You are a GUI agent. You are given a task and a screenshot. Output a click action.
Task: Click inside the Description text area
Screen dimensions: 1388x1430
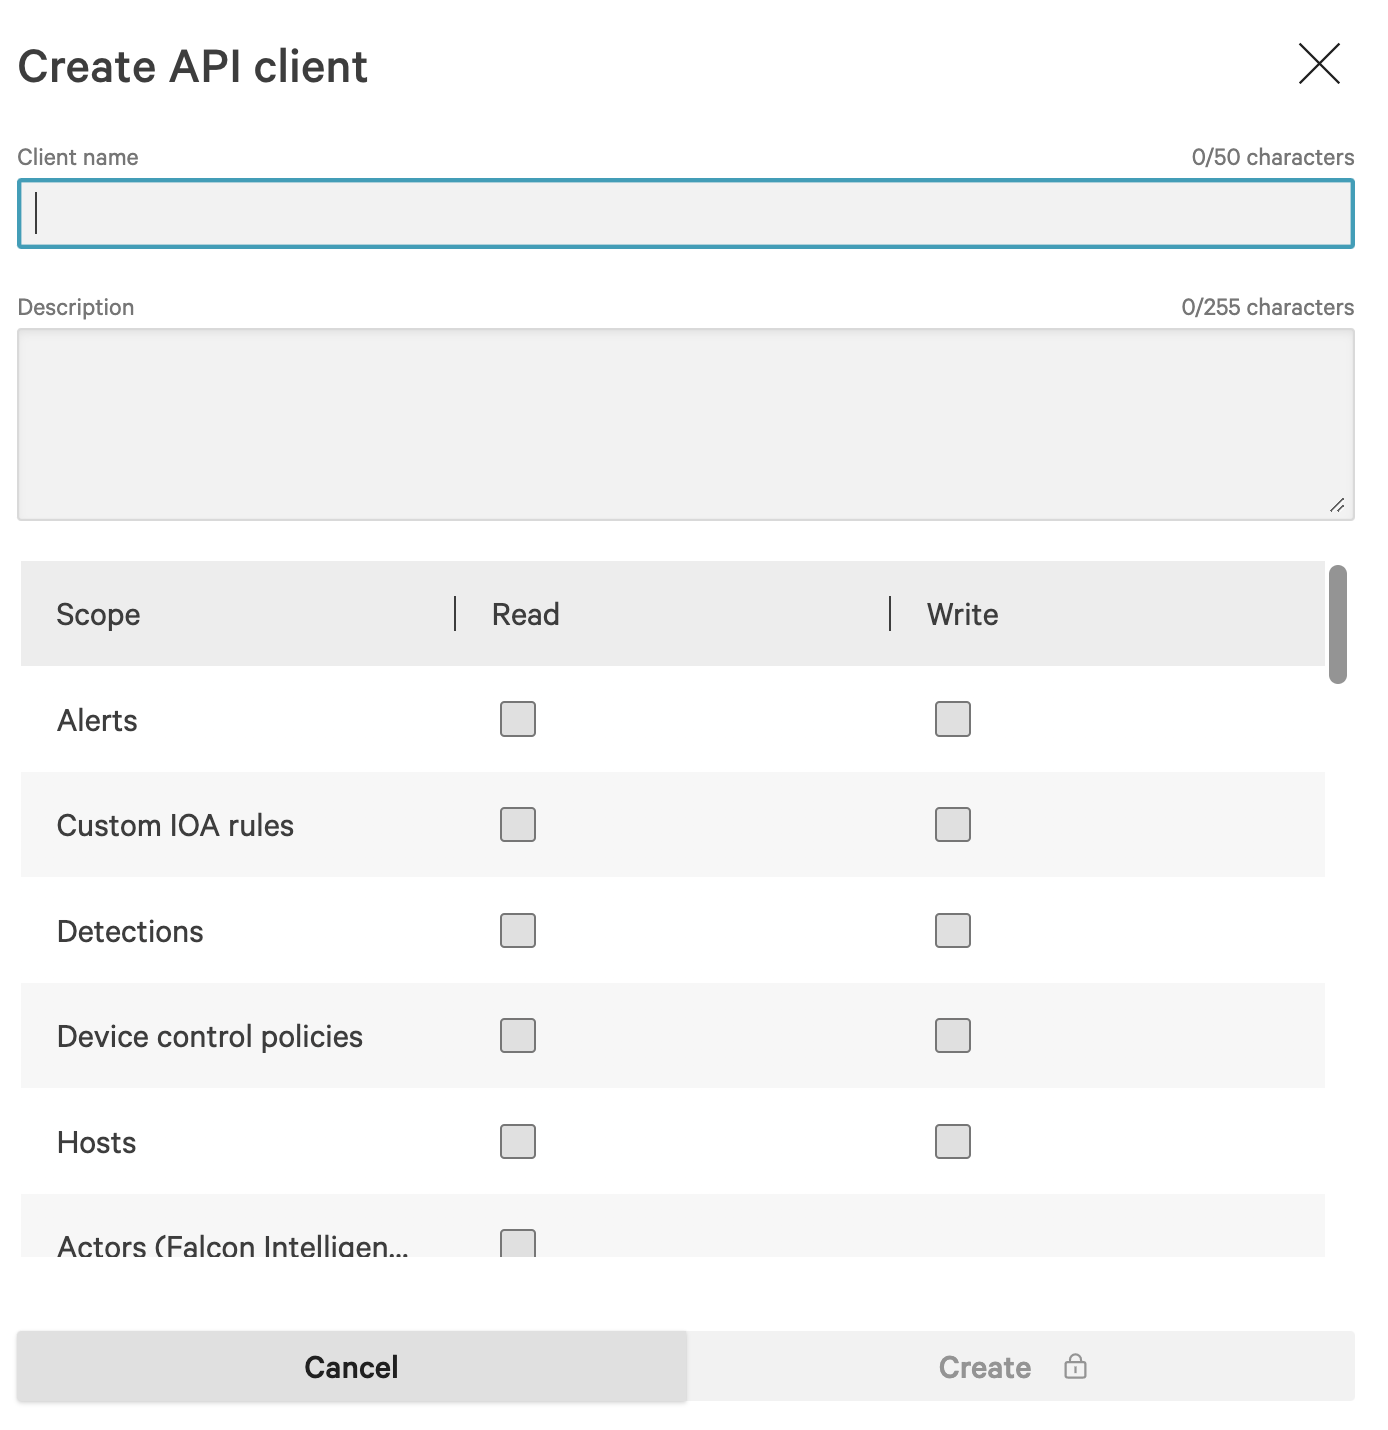(686, 424)
